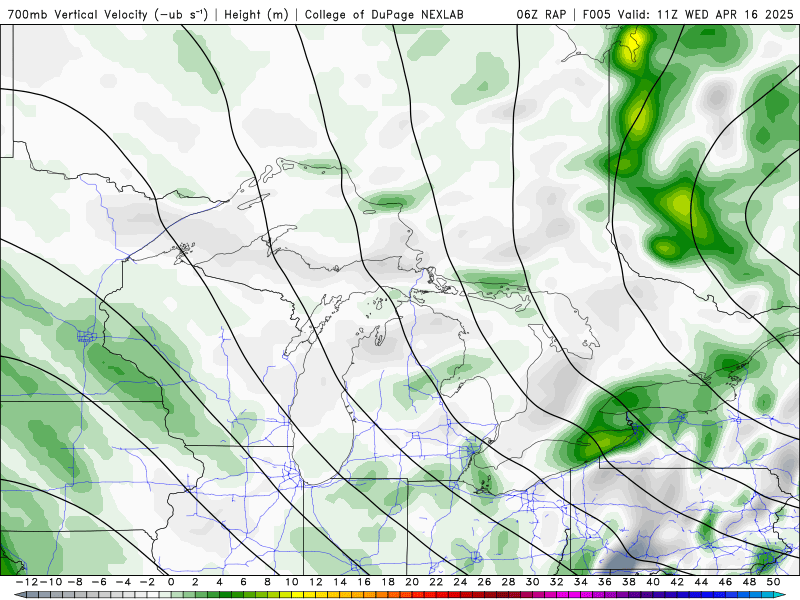Choose the '18' tick label on colorbar

click(x=388, y=582)
